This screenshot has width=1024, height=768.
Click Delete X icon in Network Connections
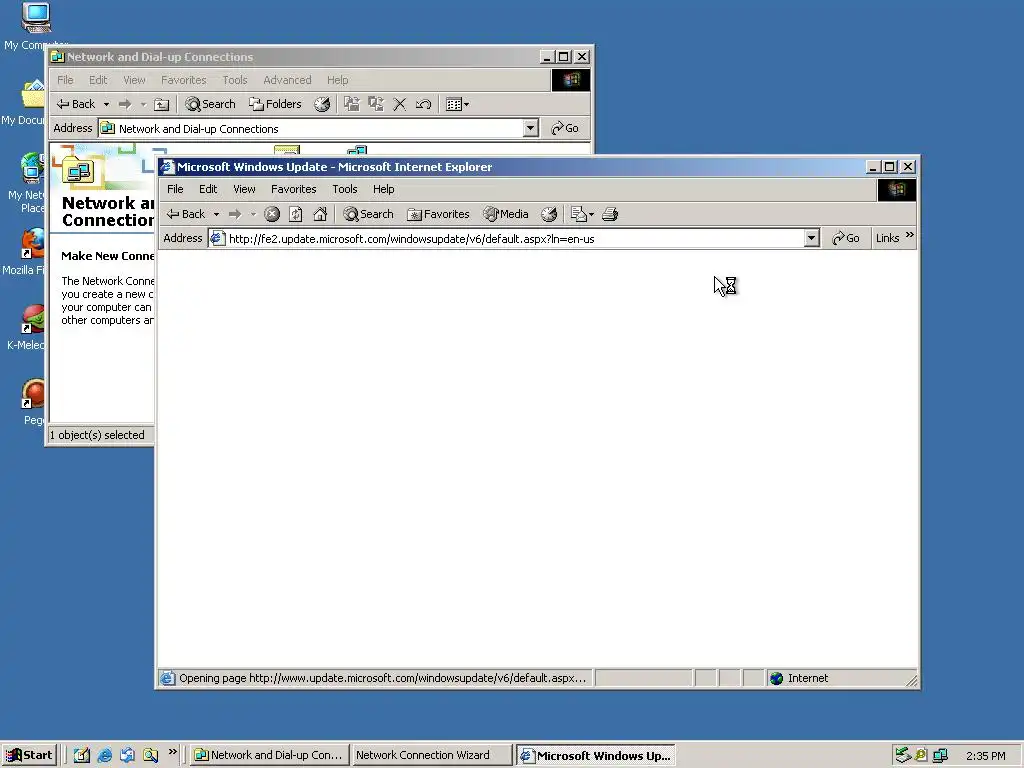click(x=400, y=104)
